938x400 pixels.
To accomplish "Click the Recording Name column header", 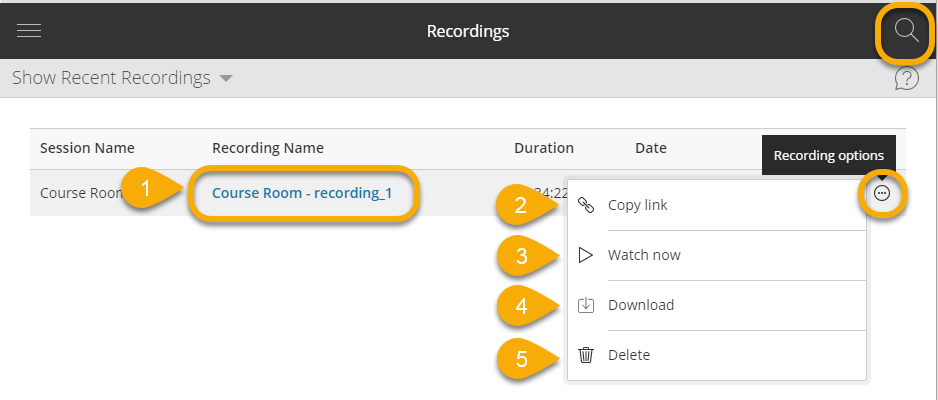I will click(x=268, y=148).
